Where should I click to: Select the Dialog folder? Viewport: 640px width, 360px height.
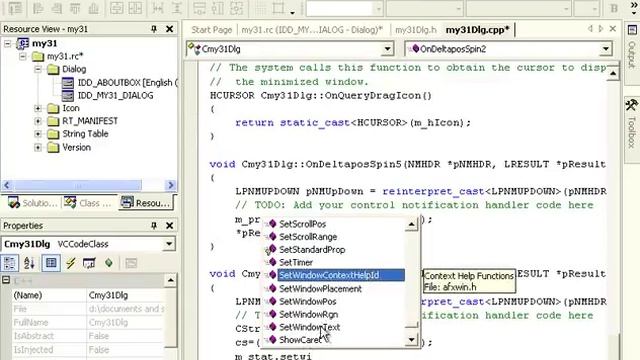(x=74, y=69)
